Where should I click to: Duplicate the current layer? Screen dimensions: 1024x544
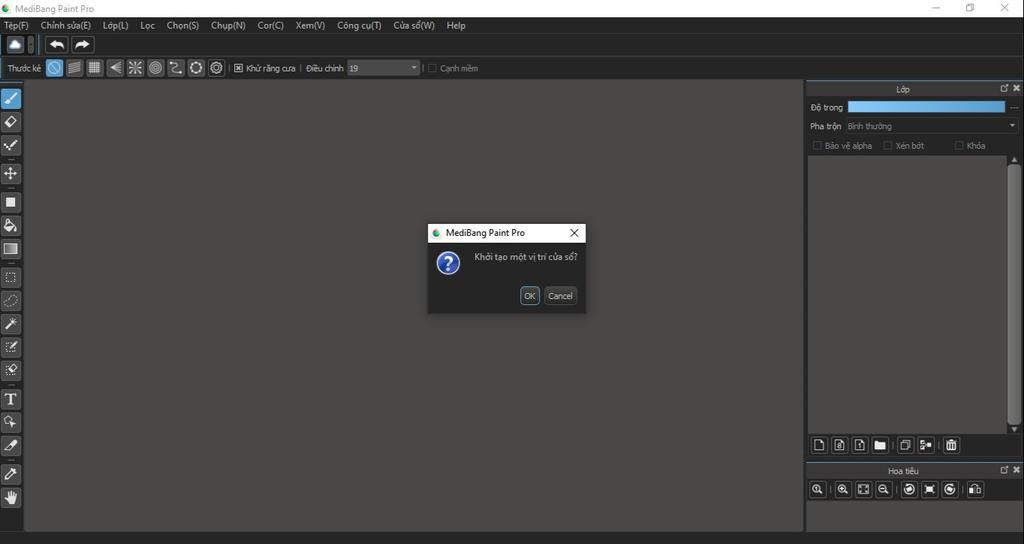[x=905, y=445]
